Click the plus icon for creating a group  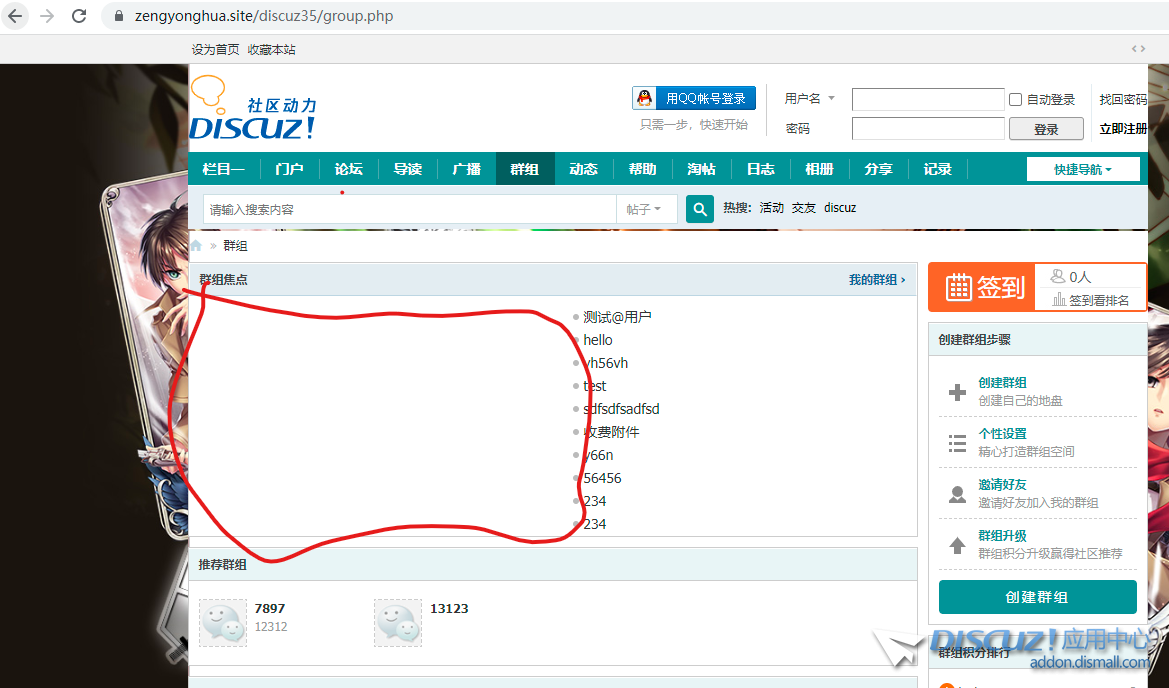tap(957, 392)
